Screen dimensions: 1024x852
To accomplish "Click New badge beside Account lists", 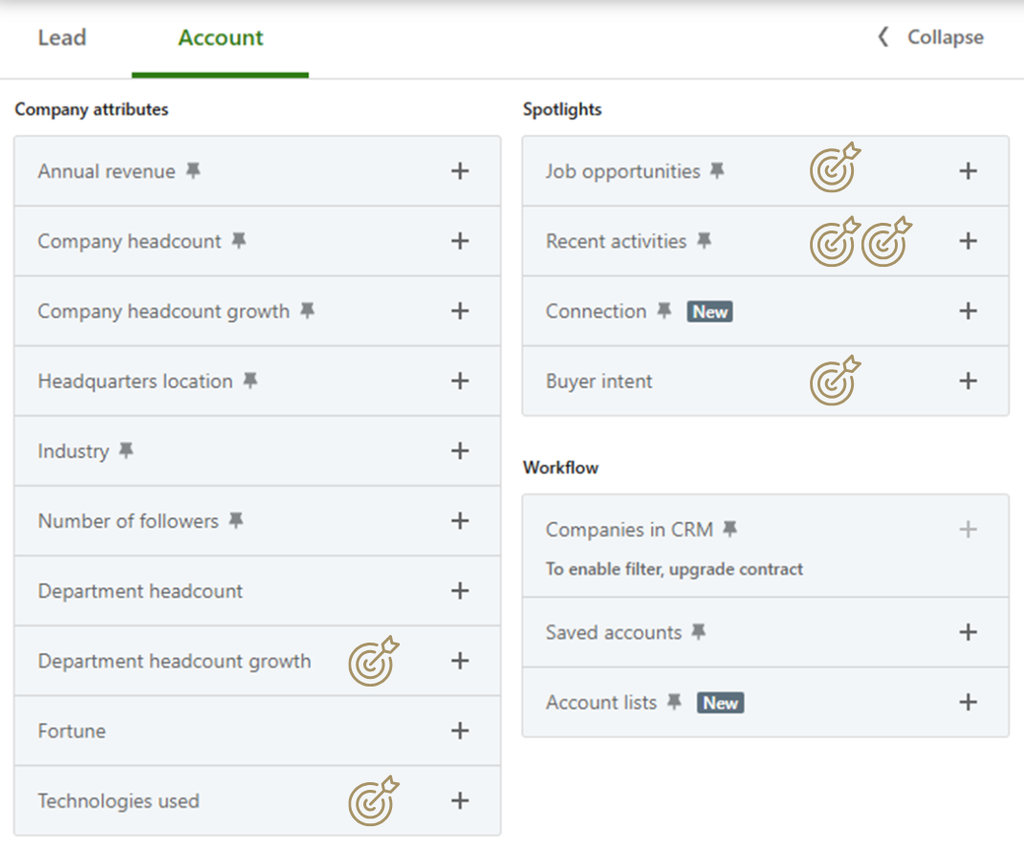I will 720,703.
